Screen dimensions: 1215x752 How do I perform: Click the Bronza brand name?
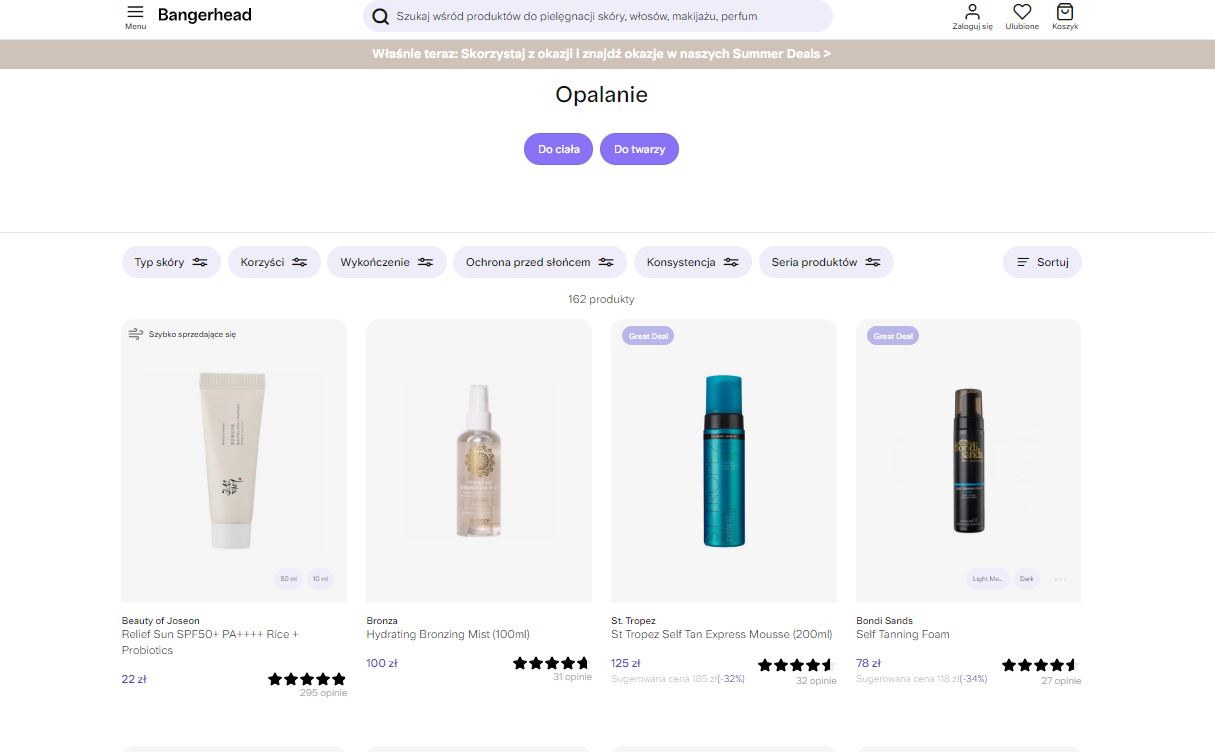382,621
